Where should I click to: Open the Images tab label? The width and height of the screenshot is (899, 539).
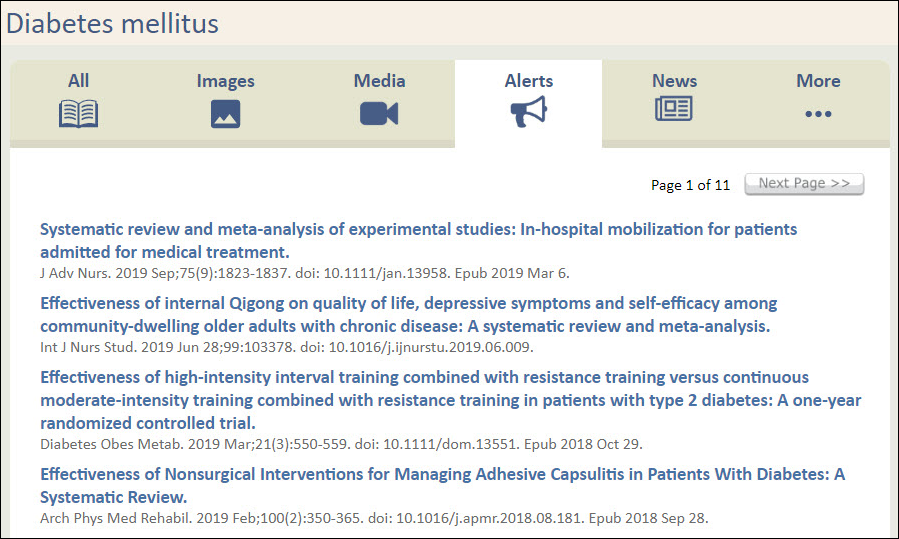click(226, 81)
